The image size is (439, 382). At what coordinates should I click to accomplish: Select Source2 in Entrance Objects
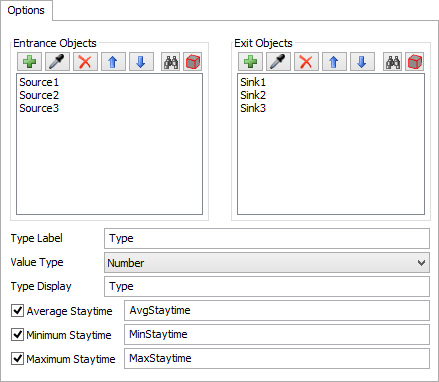pos(39,95)
